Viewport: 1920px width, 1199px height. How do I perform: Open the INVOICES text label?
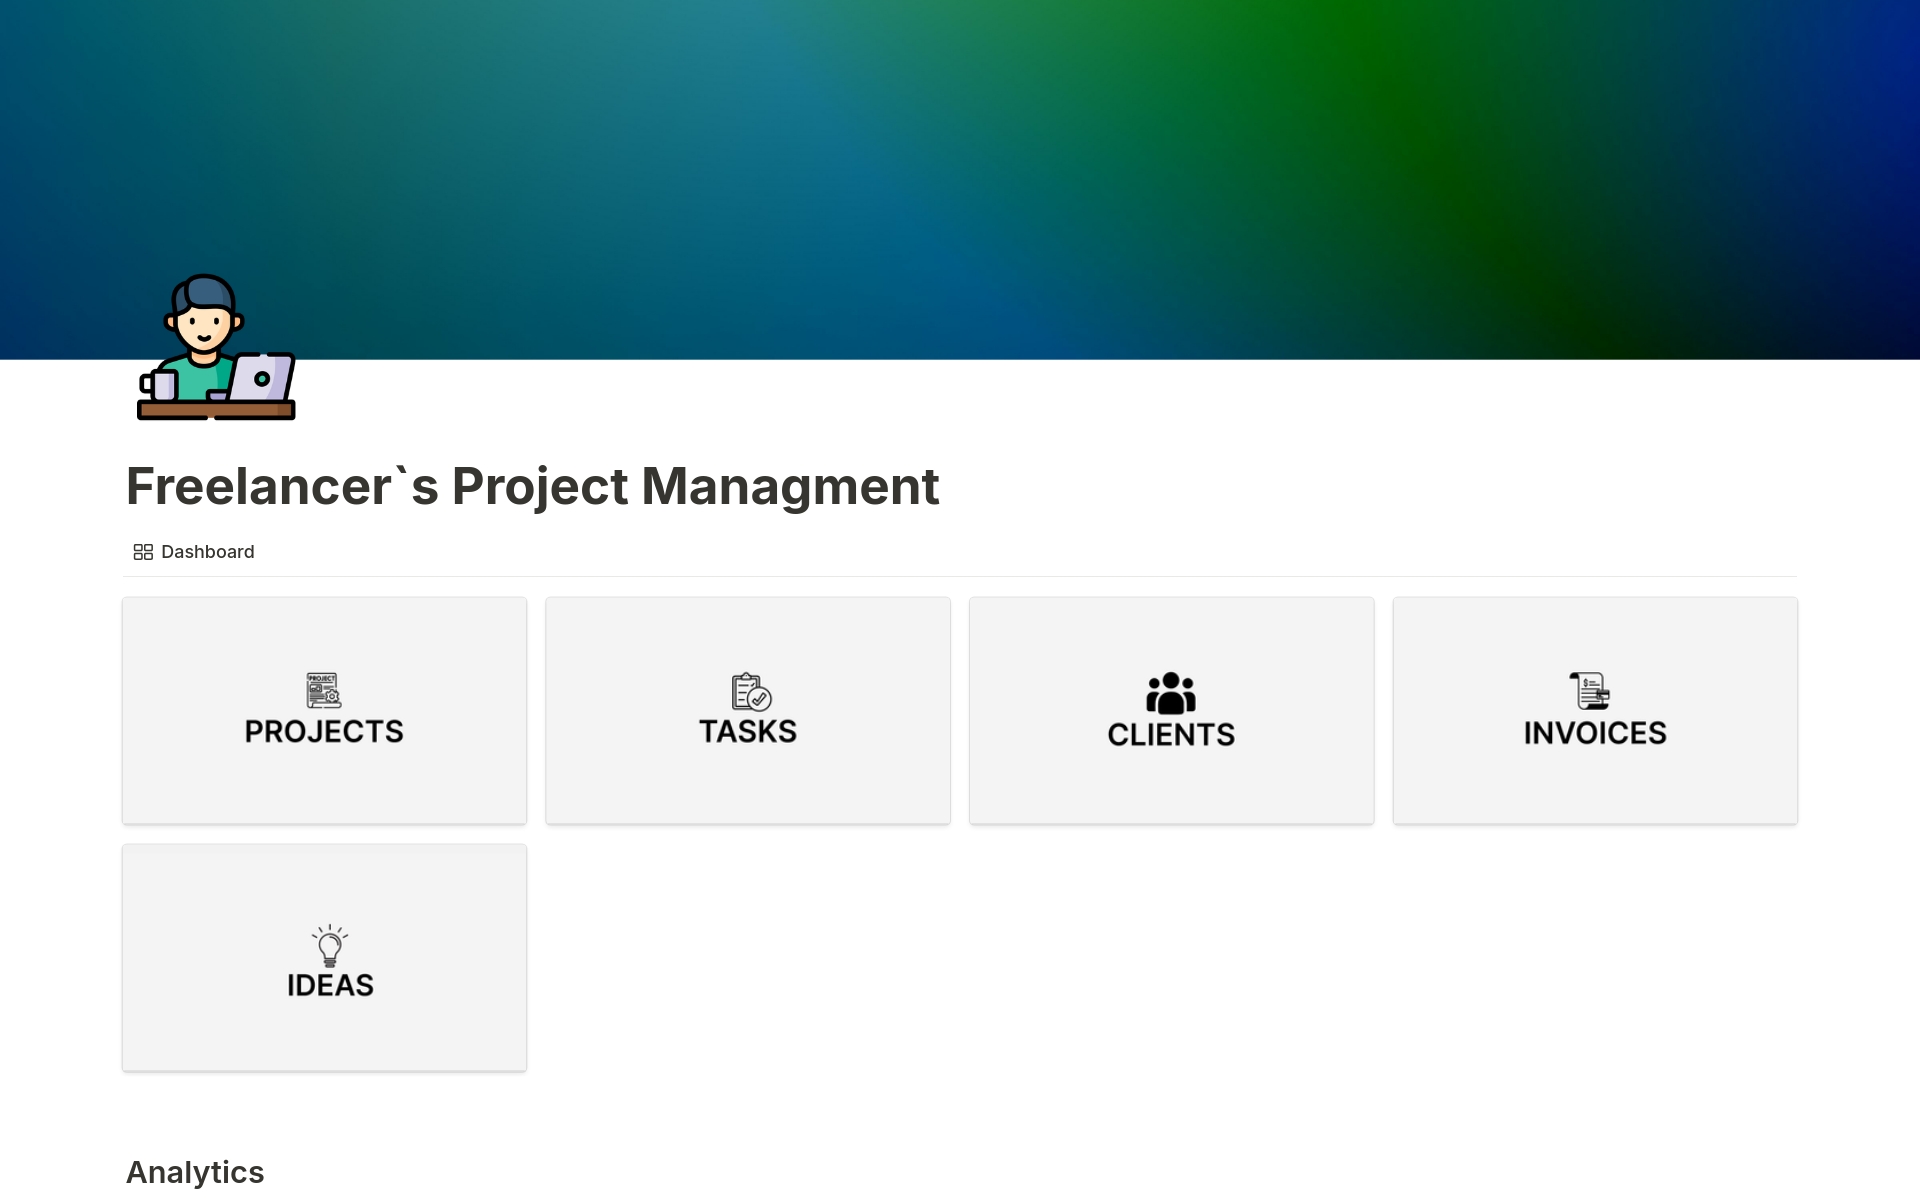pyautogui.click(x=1595, y=733)
